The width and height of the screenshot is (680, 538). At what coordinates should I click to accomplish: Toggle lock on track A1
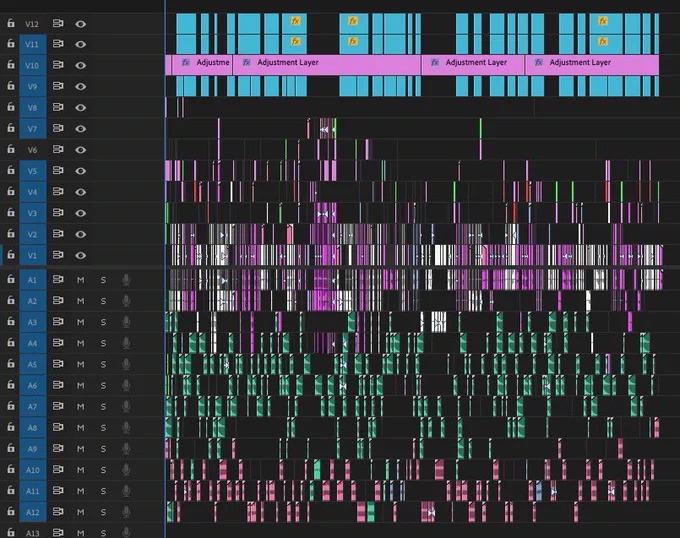coord(11,280)
